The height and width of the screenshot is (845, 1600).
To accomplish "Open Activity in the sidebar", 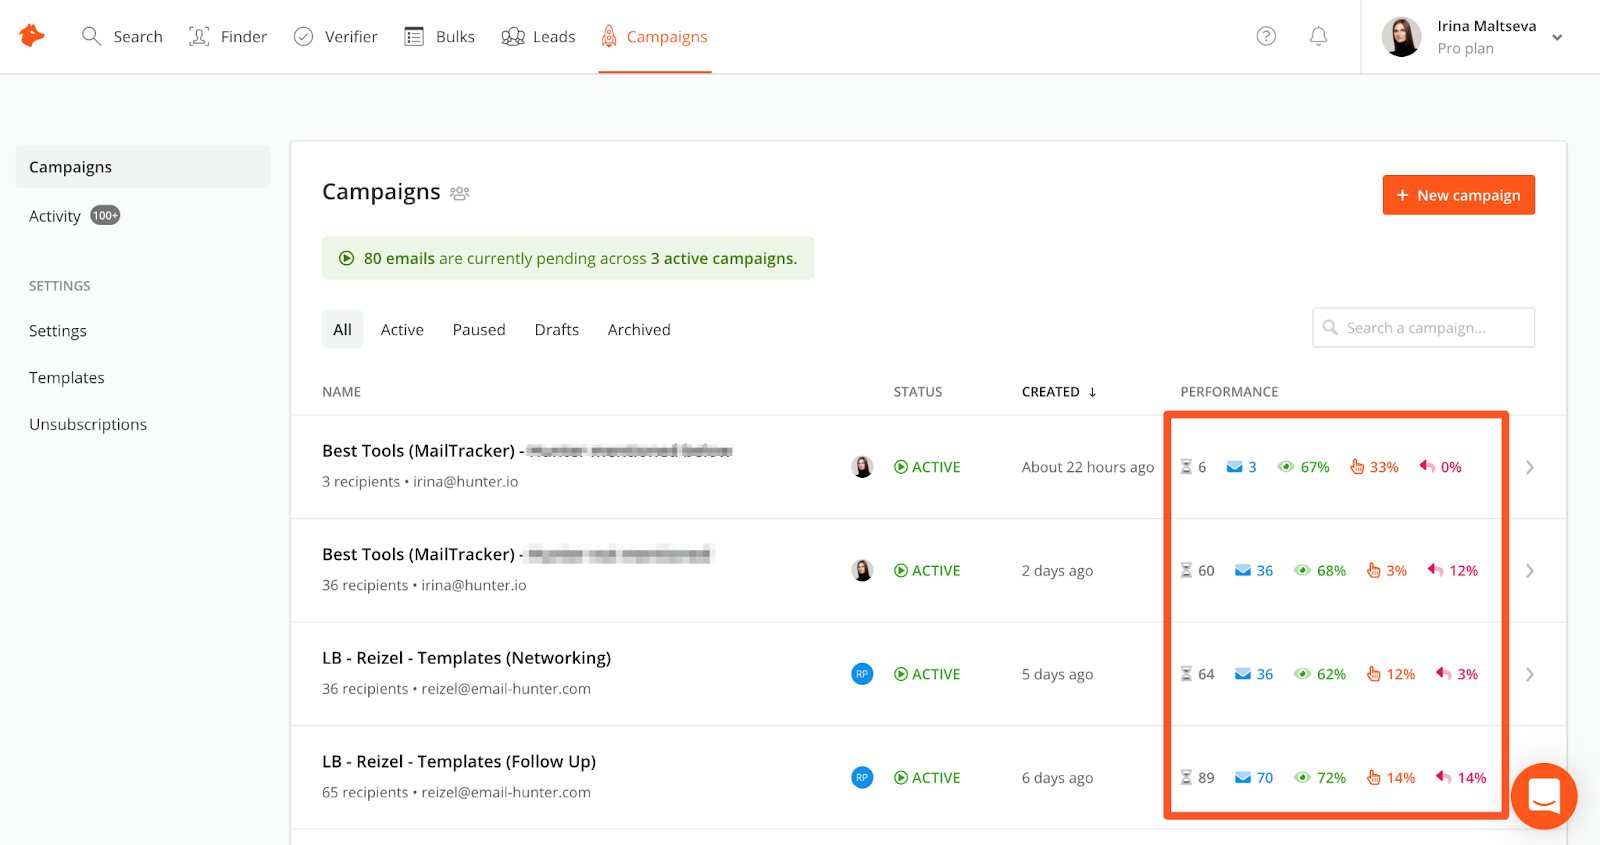I will (x=55, y=216).
